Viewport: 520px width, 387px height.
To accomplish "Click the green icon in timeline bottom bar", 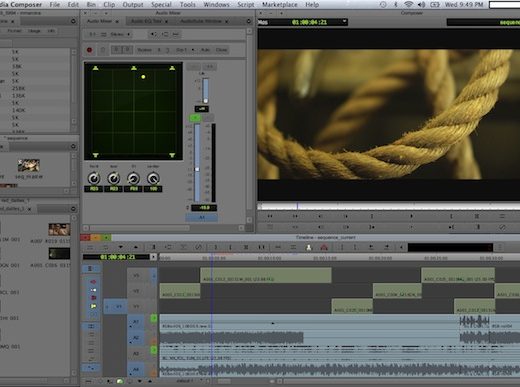I will 119,381.
